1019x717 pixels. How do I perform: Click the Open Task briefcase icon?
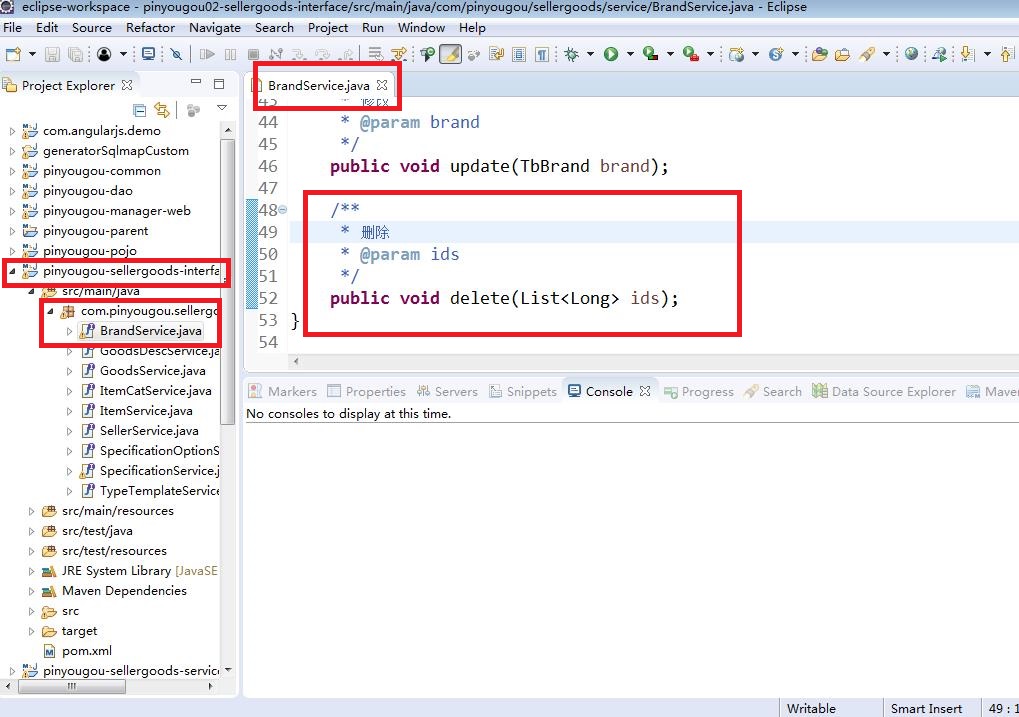(842, 55)
